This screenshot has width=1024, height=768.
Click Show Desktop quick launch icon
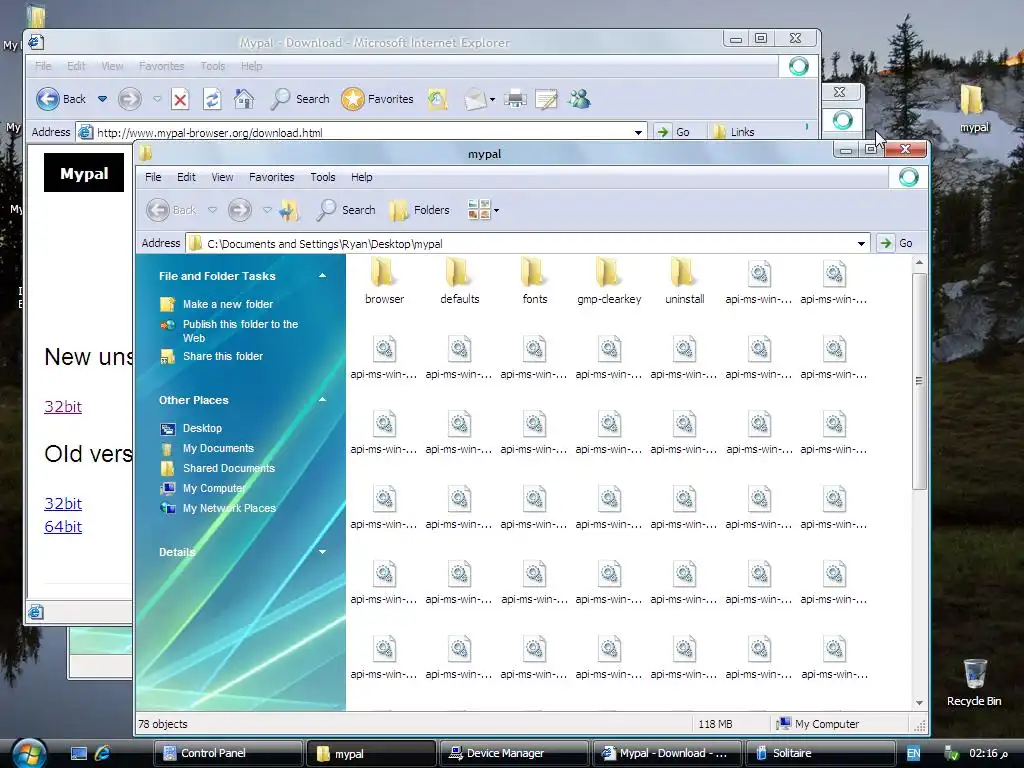click(x=79, y=753)
